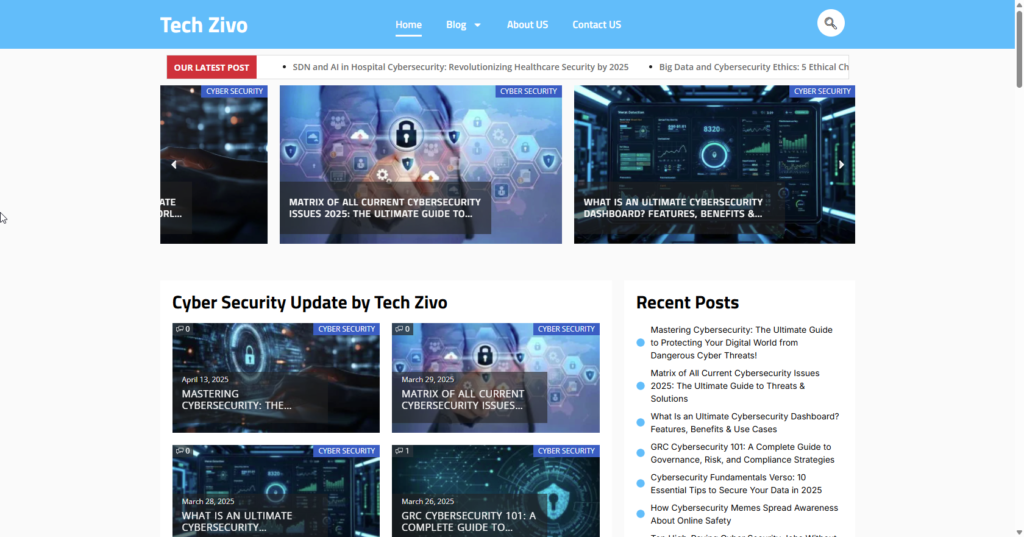Open the Home menu item

click(408, 25)
